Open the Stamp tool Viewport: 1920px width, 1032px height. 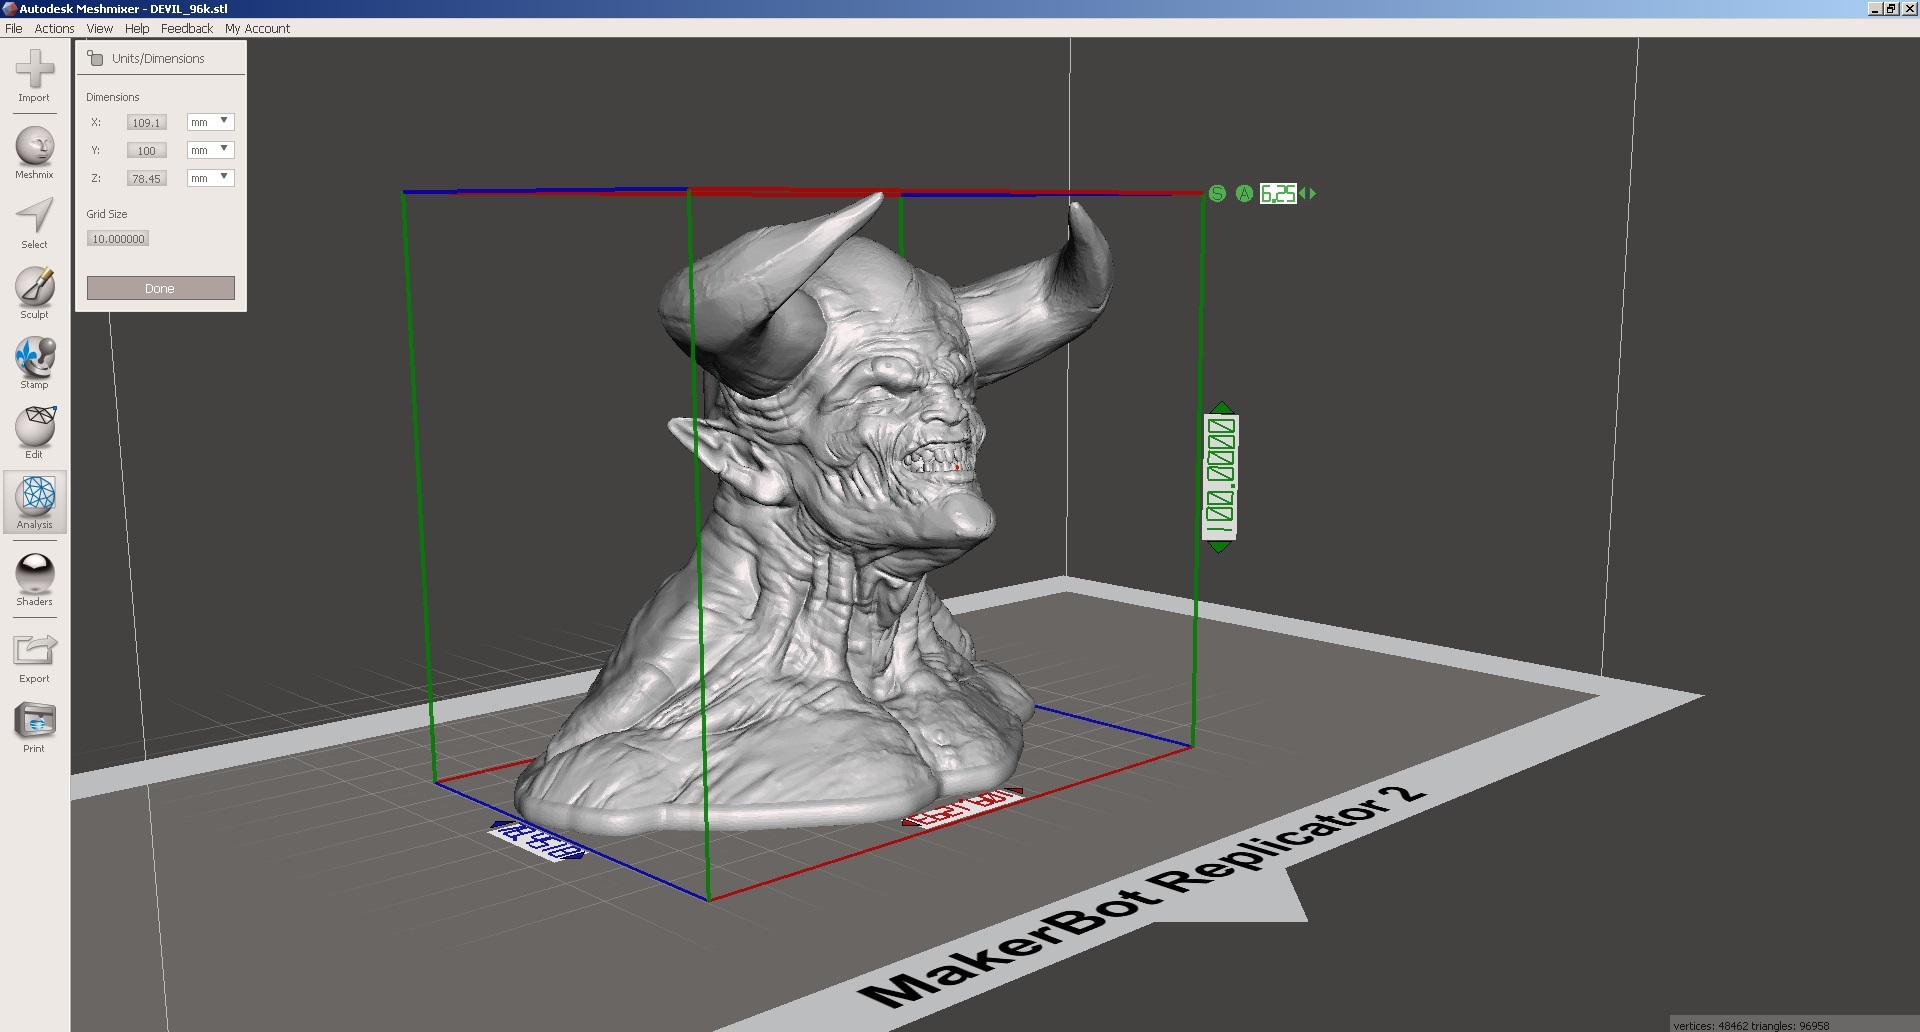(34, 358)
